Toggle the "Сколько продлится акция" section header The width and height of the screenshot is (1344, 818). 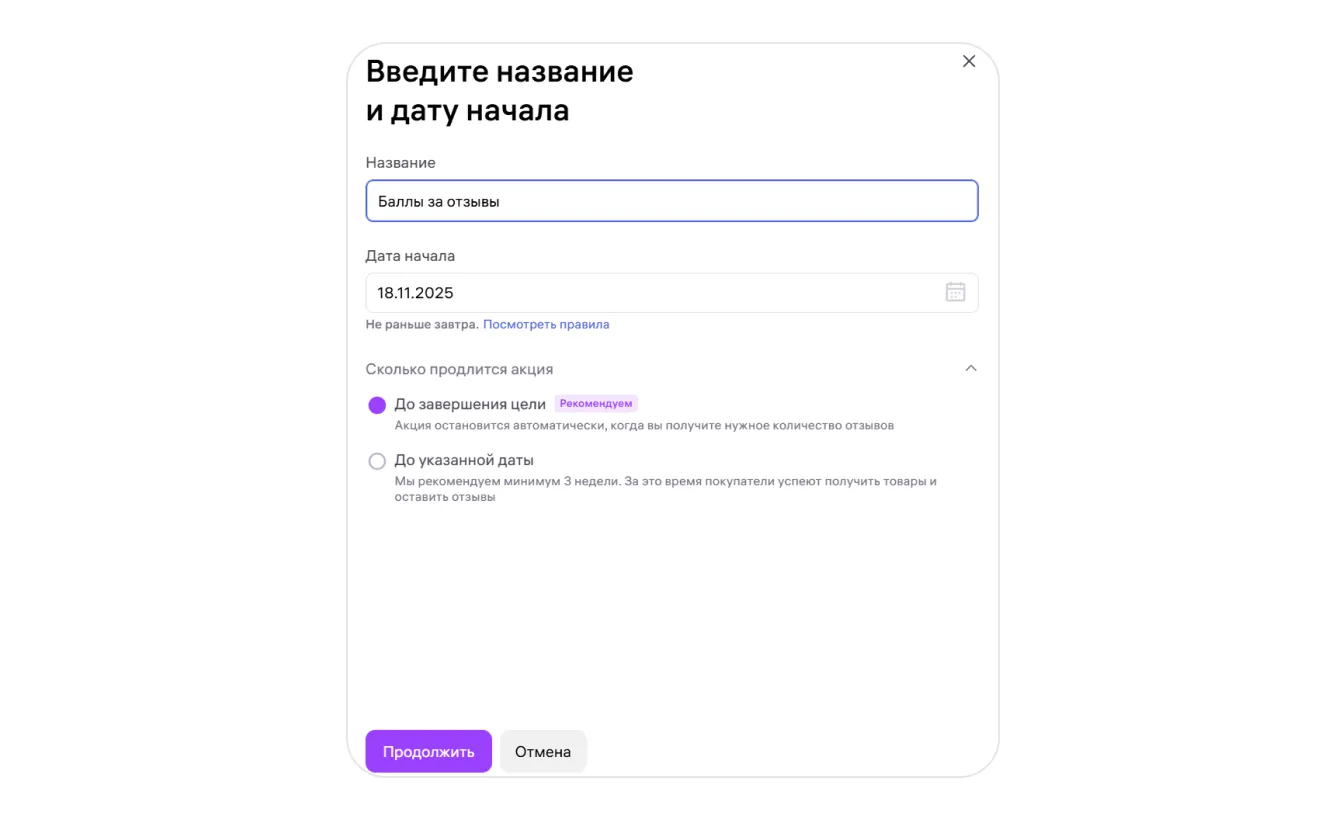point(459,369)
